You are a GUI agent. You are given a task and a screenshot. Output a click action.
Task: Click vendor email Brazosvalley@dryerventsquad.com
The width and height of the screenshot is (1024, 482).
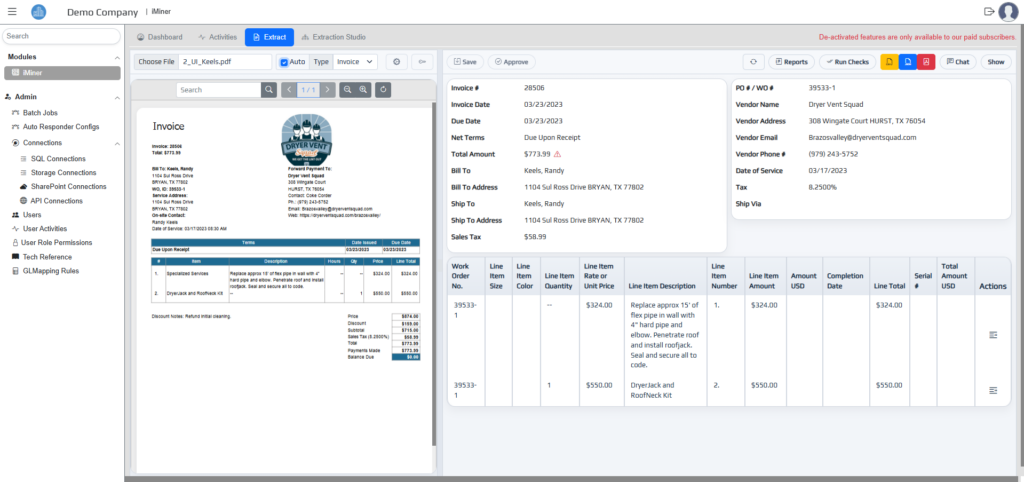[862, 138]
